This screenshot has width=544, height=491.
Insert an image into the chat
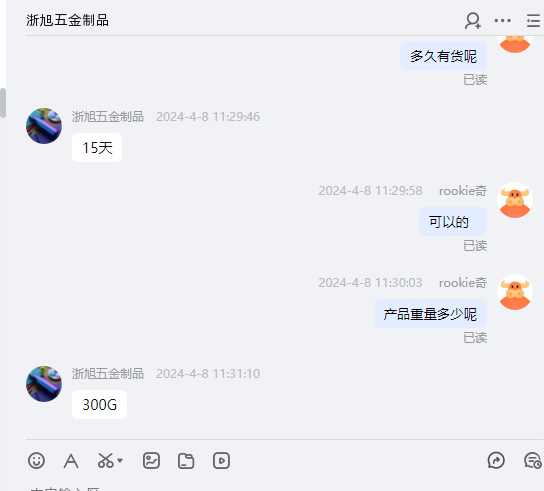coord(152,461)
